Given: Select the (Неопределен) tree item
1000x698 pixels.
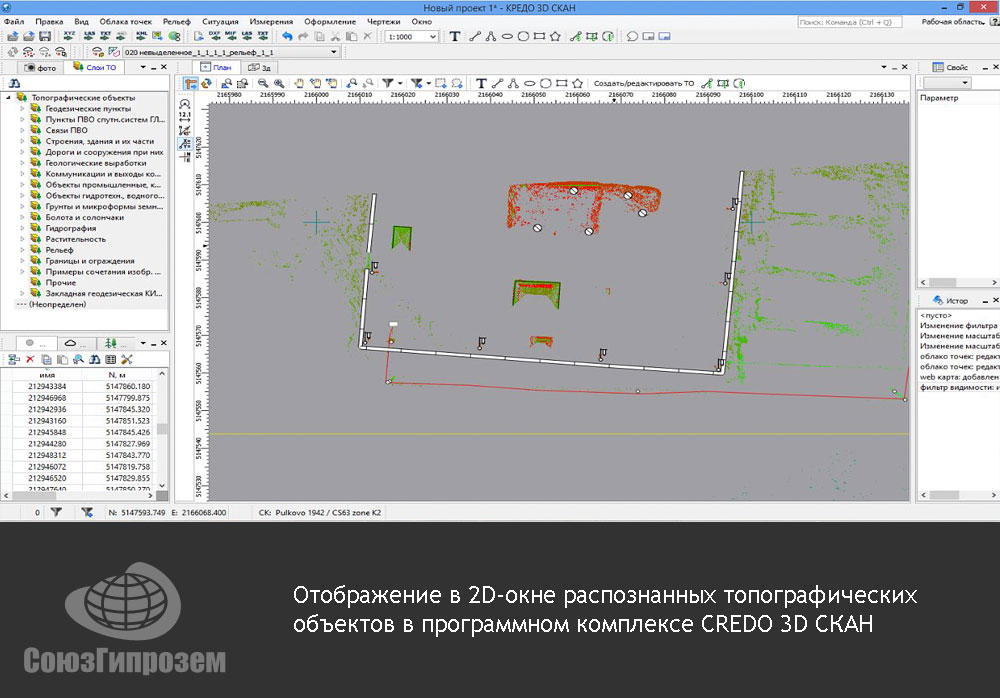Looking at the screenshot, I should click(x=57, y=304).
